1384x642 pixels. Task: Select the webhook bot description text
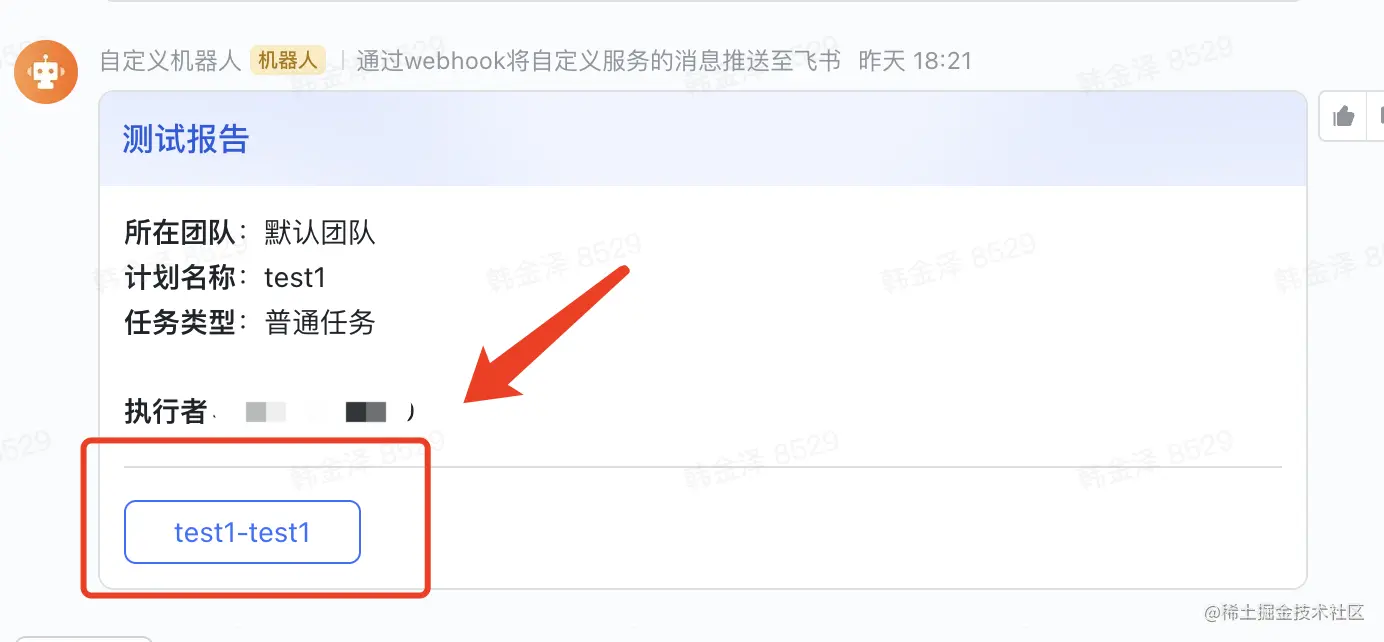pos(598,60)
